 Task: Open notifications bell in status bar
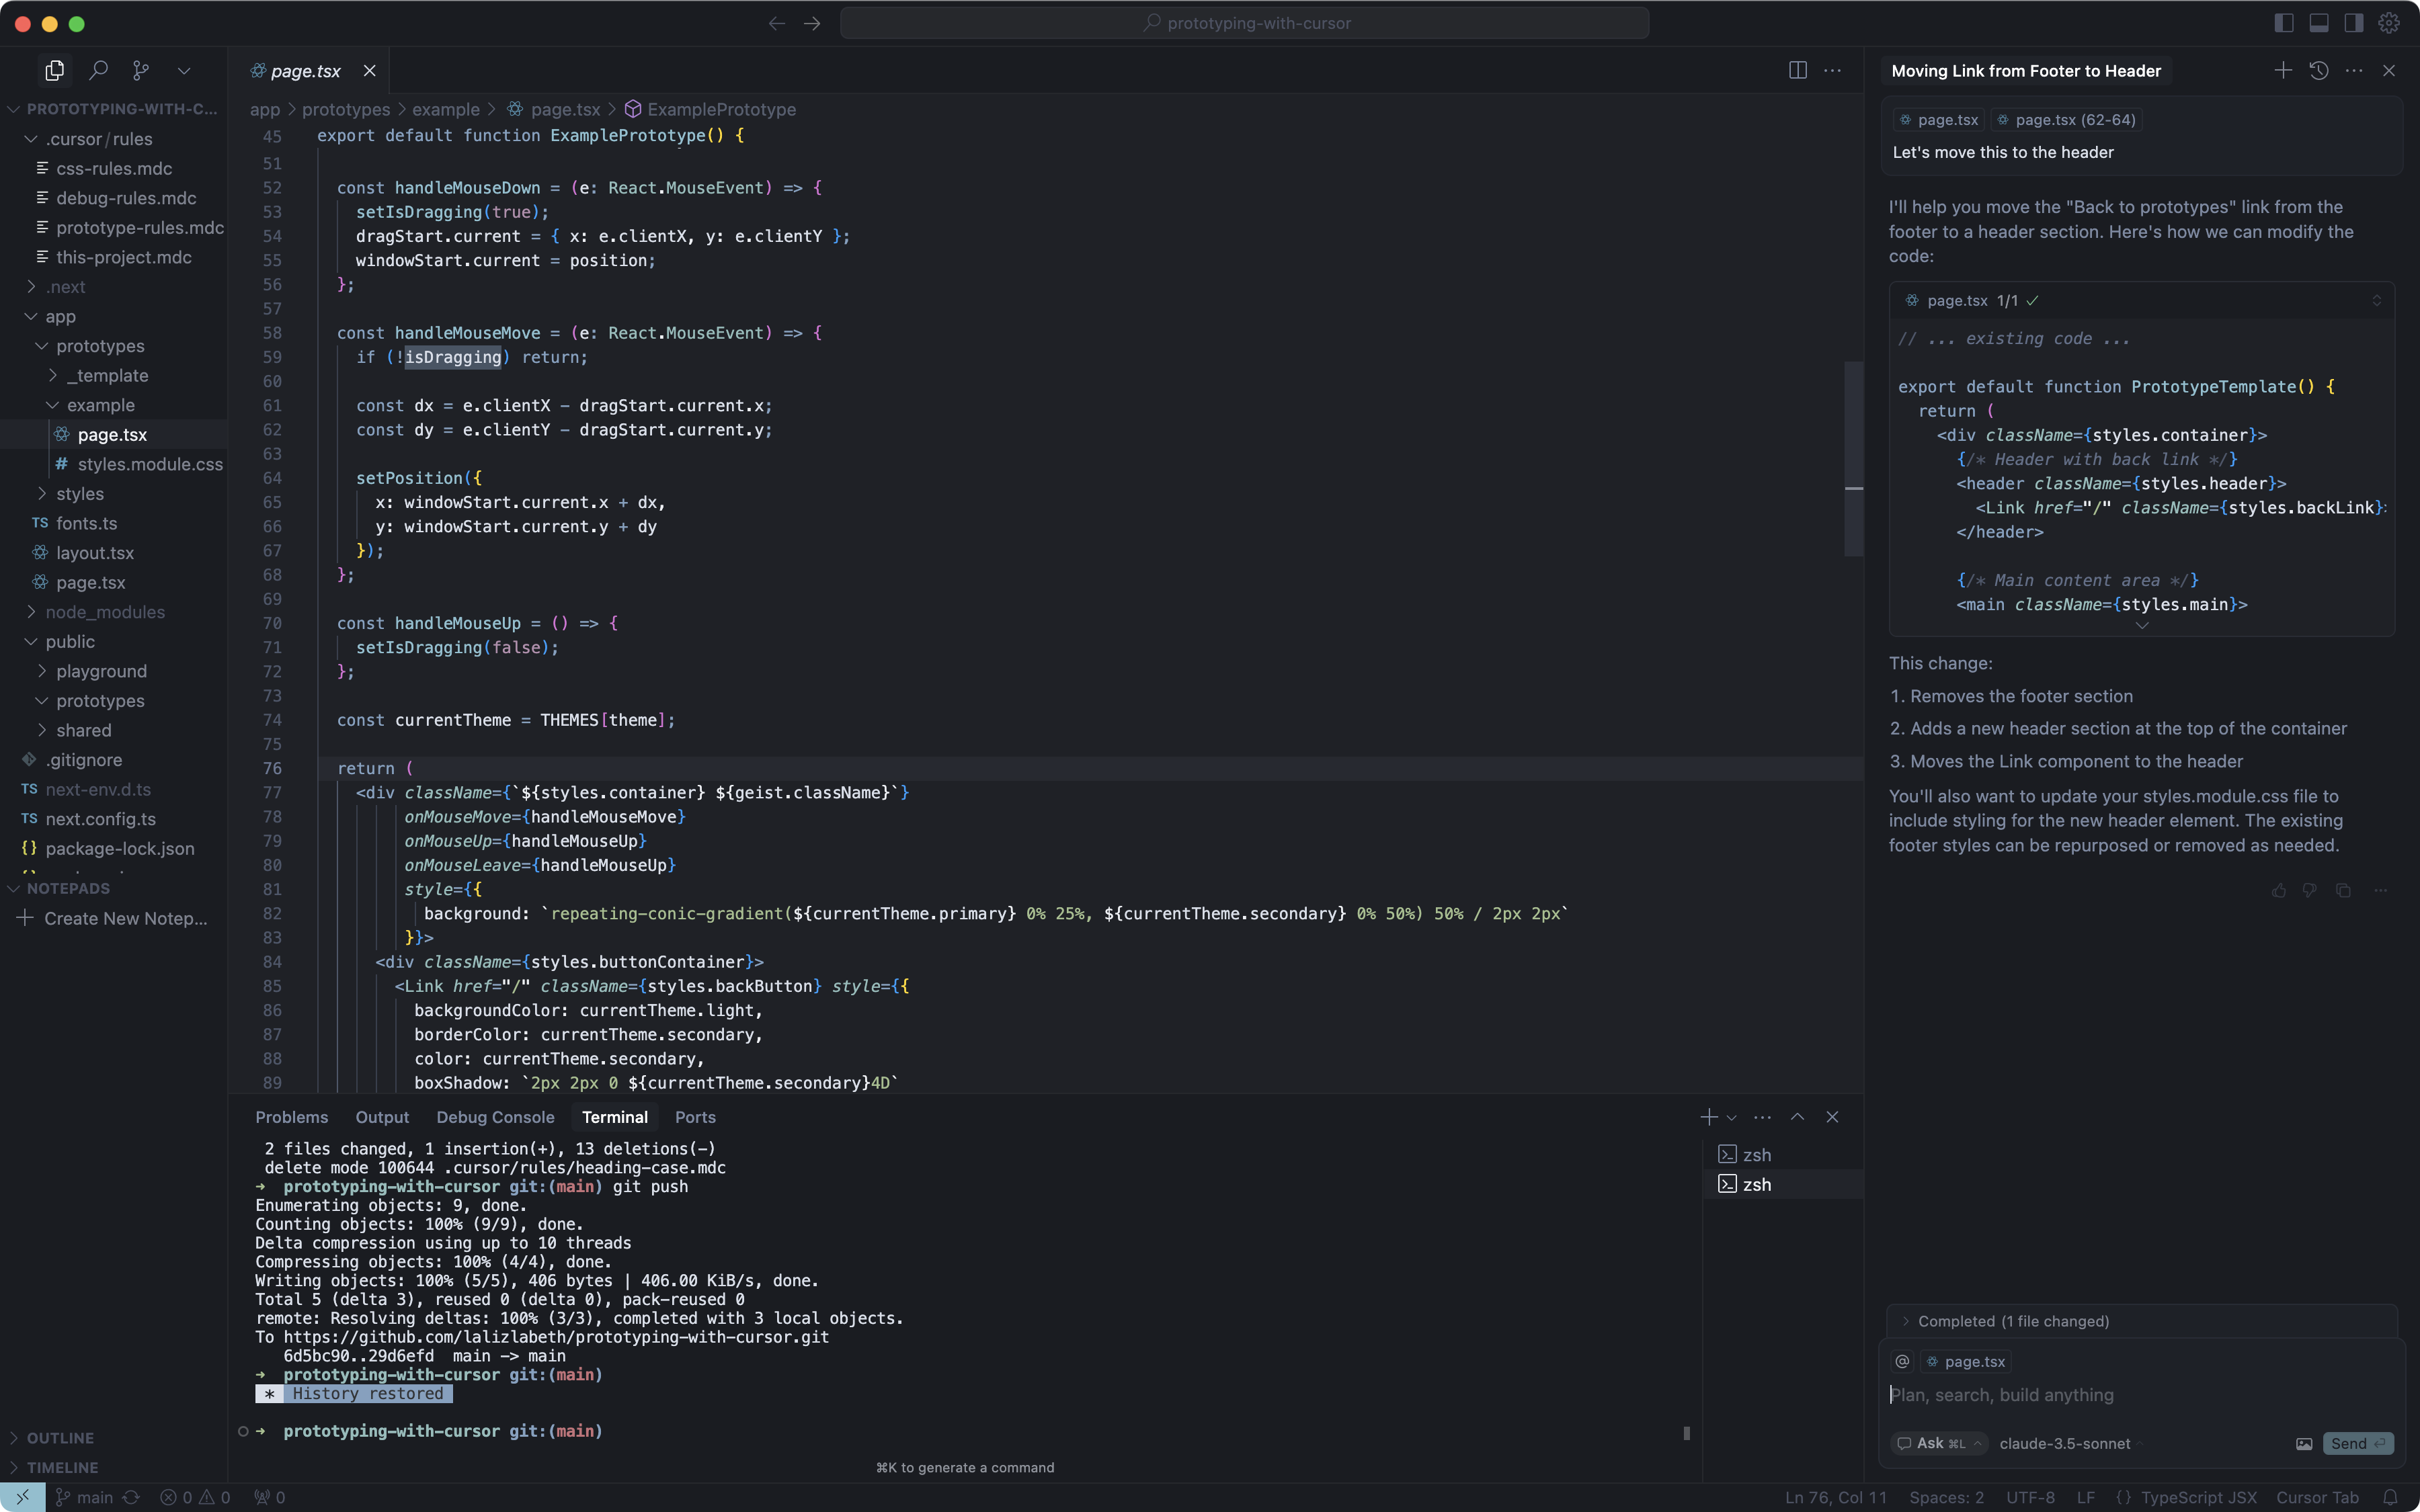[2390, 1497]
